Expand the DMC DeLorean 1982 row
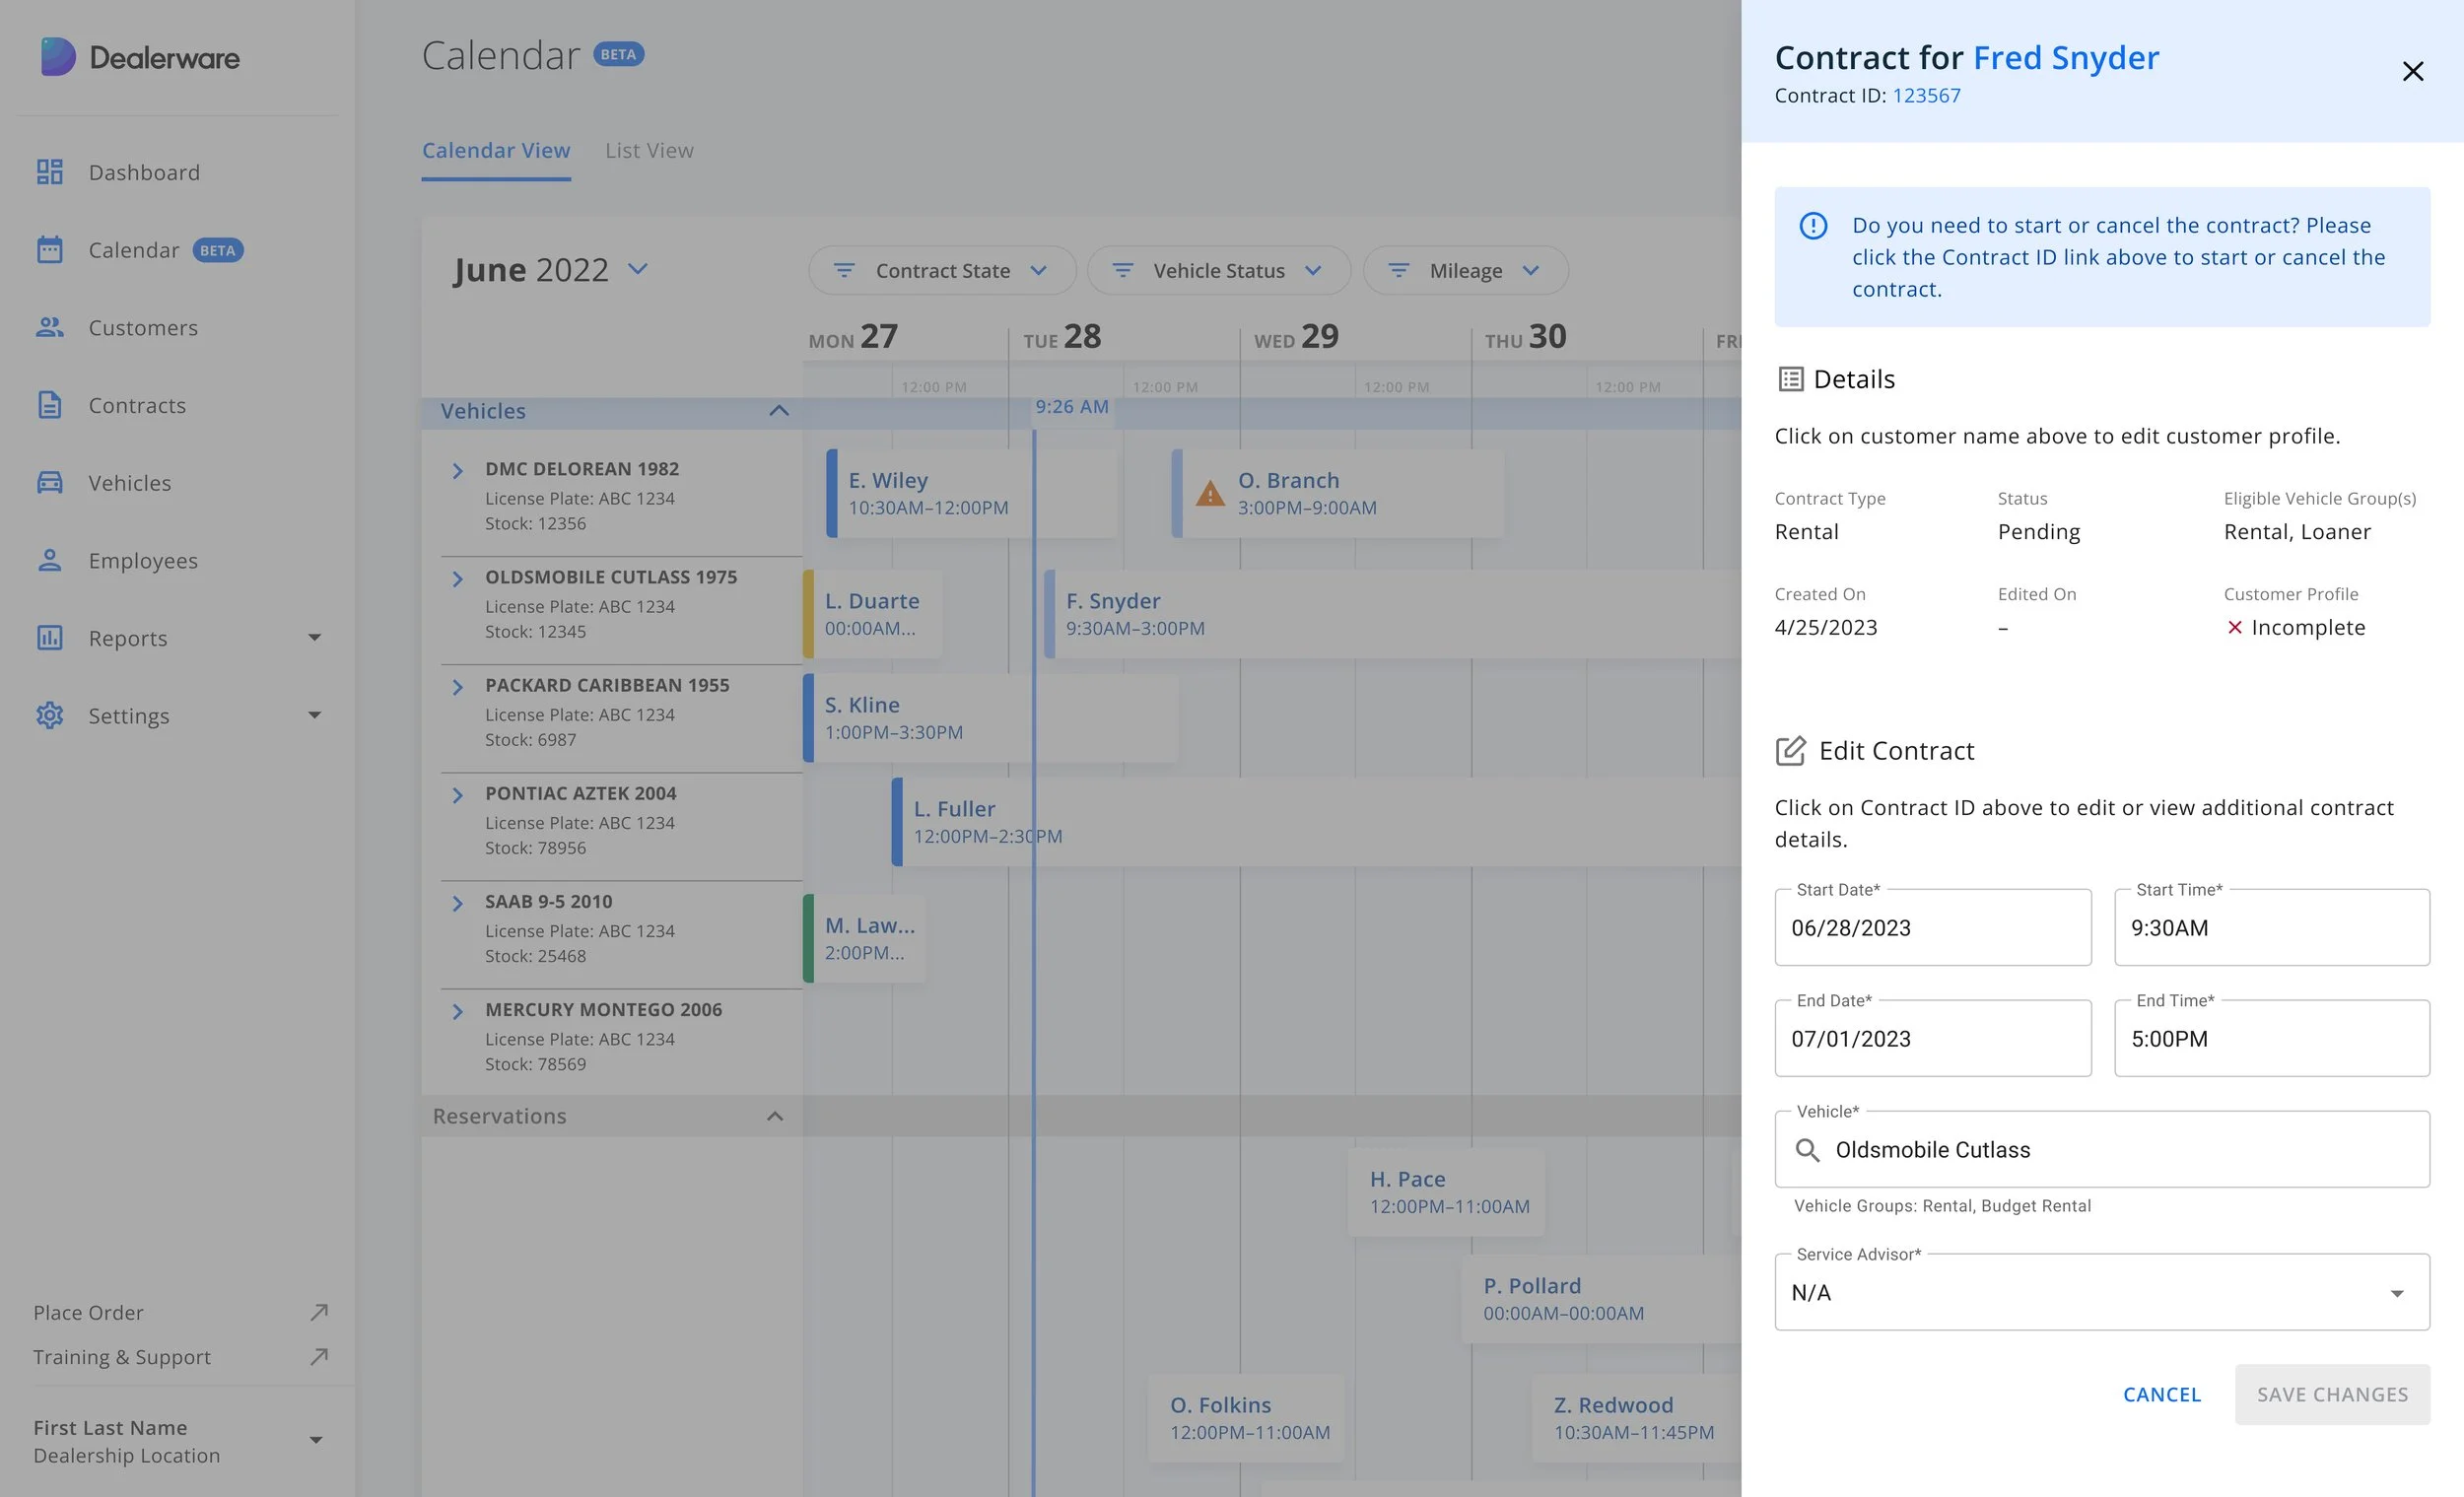Screen dimensions: 2464x1497 pos(458,470)
